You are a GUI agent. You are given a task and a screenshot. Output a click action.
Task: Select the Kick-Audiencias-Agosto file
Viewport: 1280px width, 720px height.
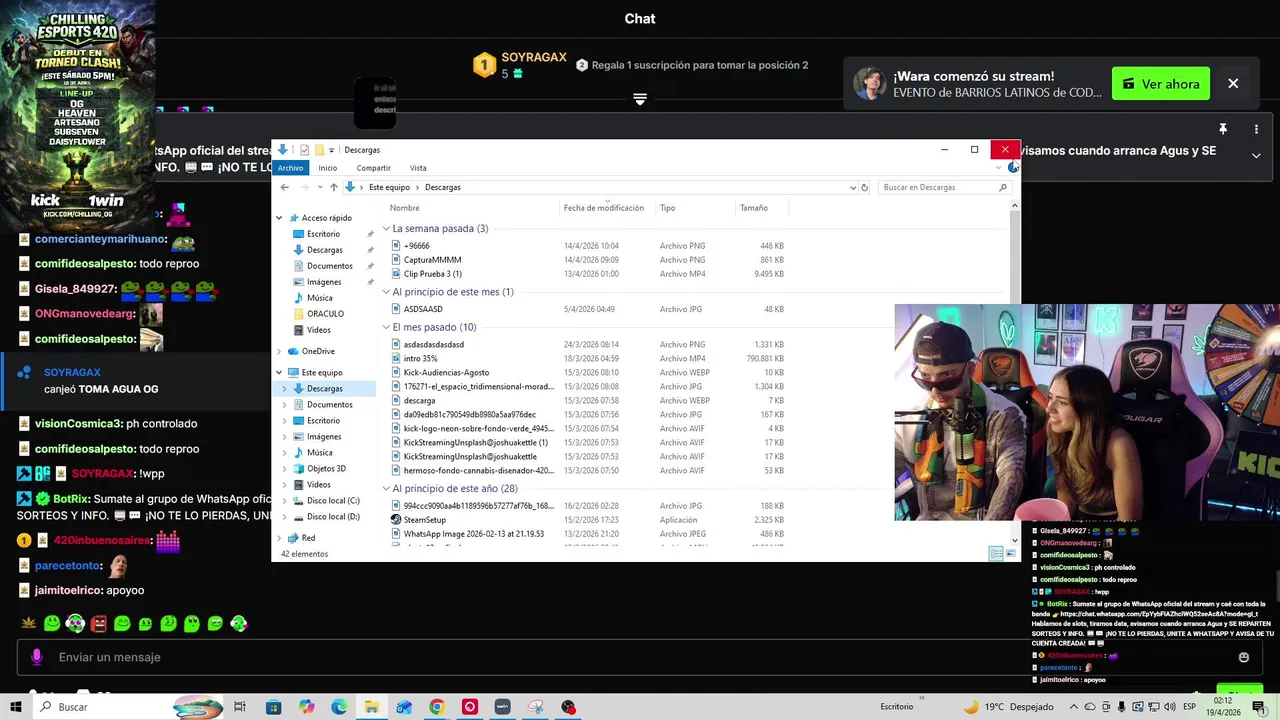pos(446,373)
